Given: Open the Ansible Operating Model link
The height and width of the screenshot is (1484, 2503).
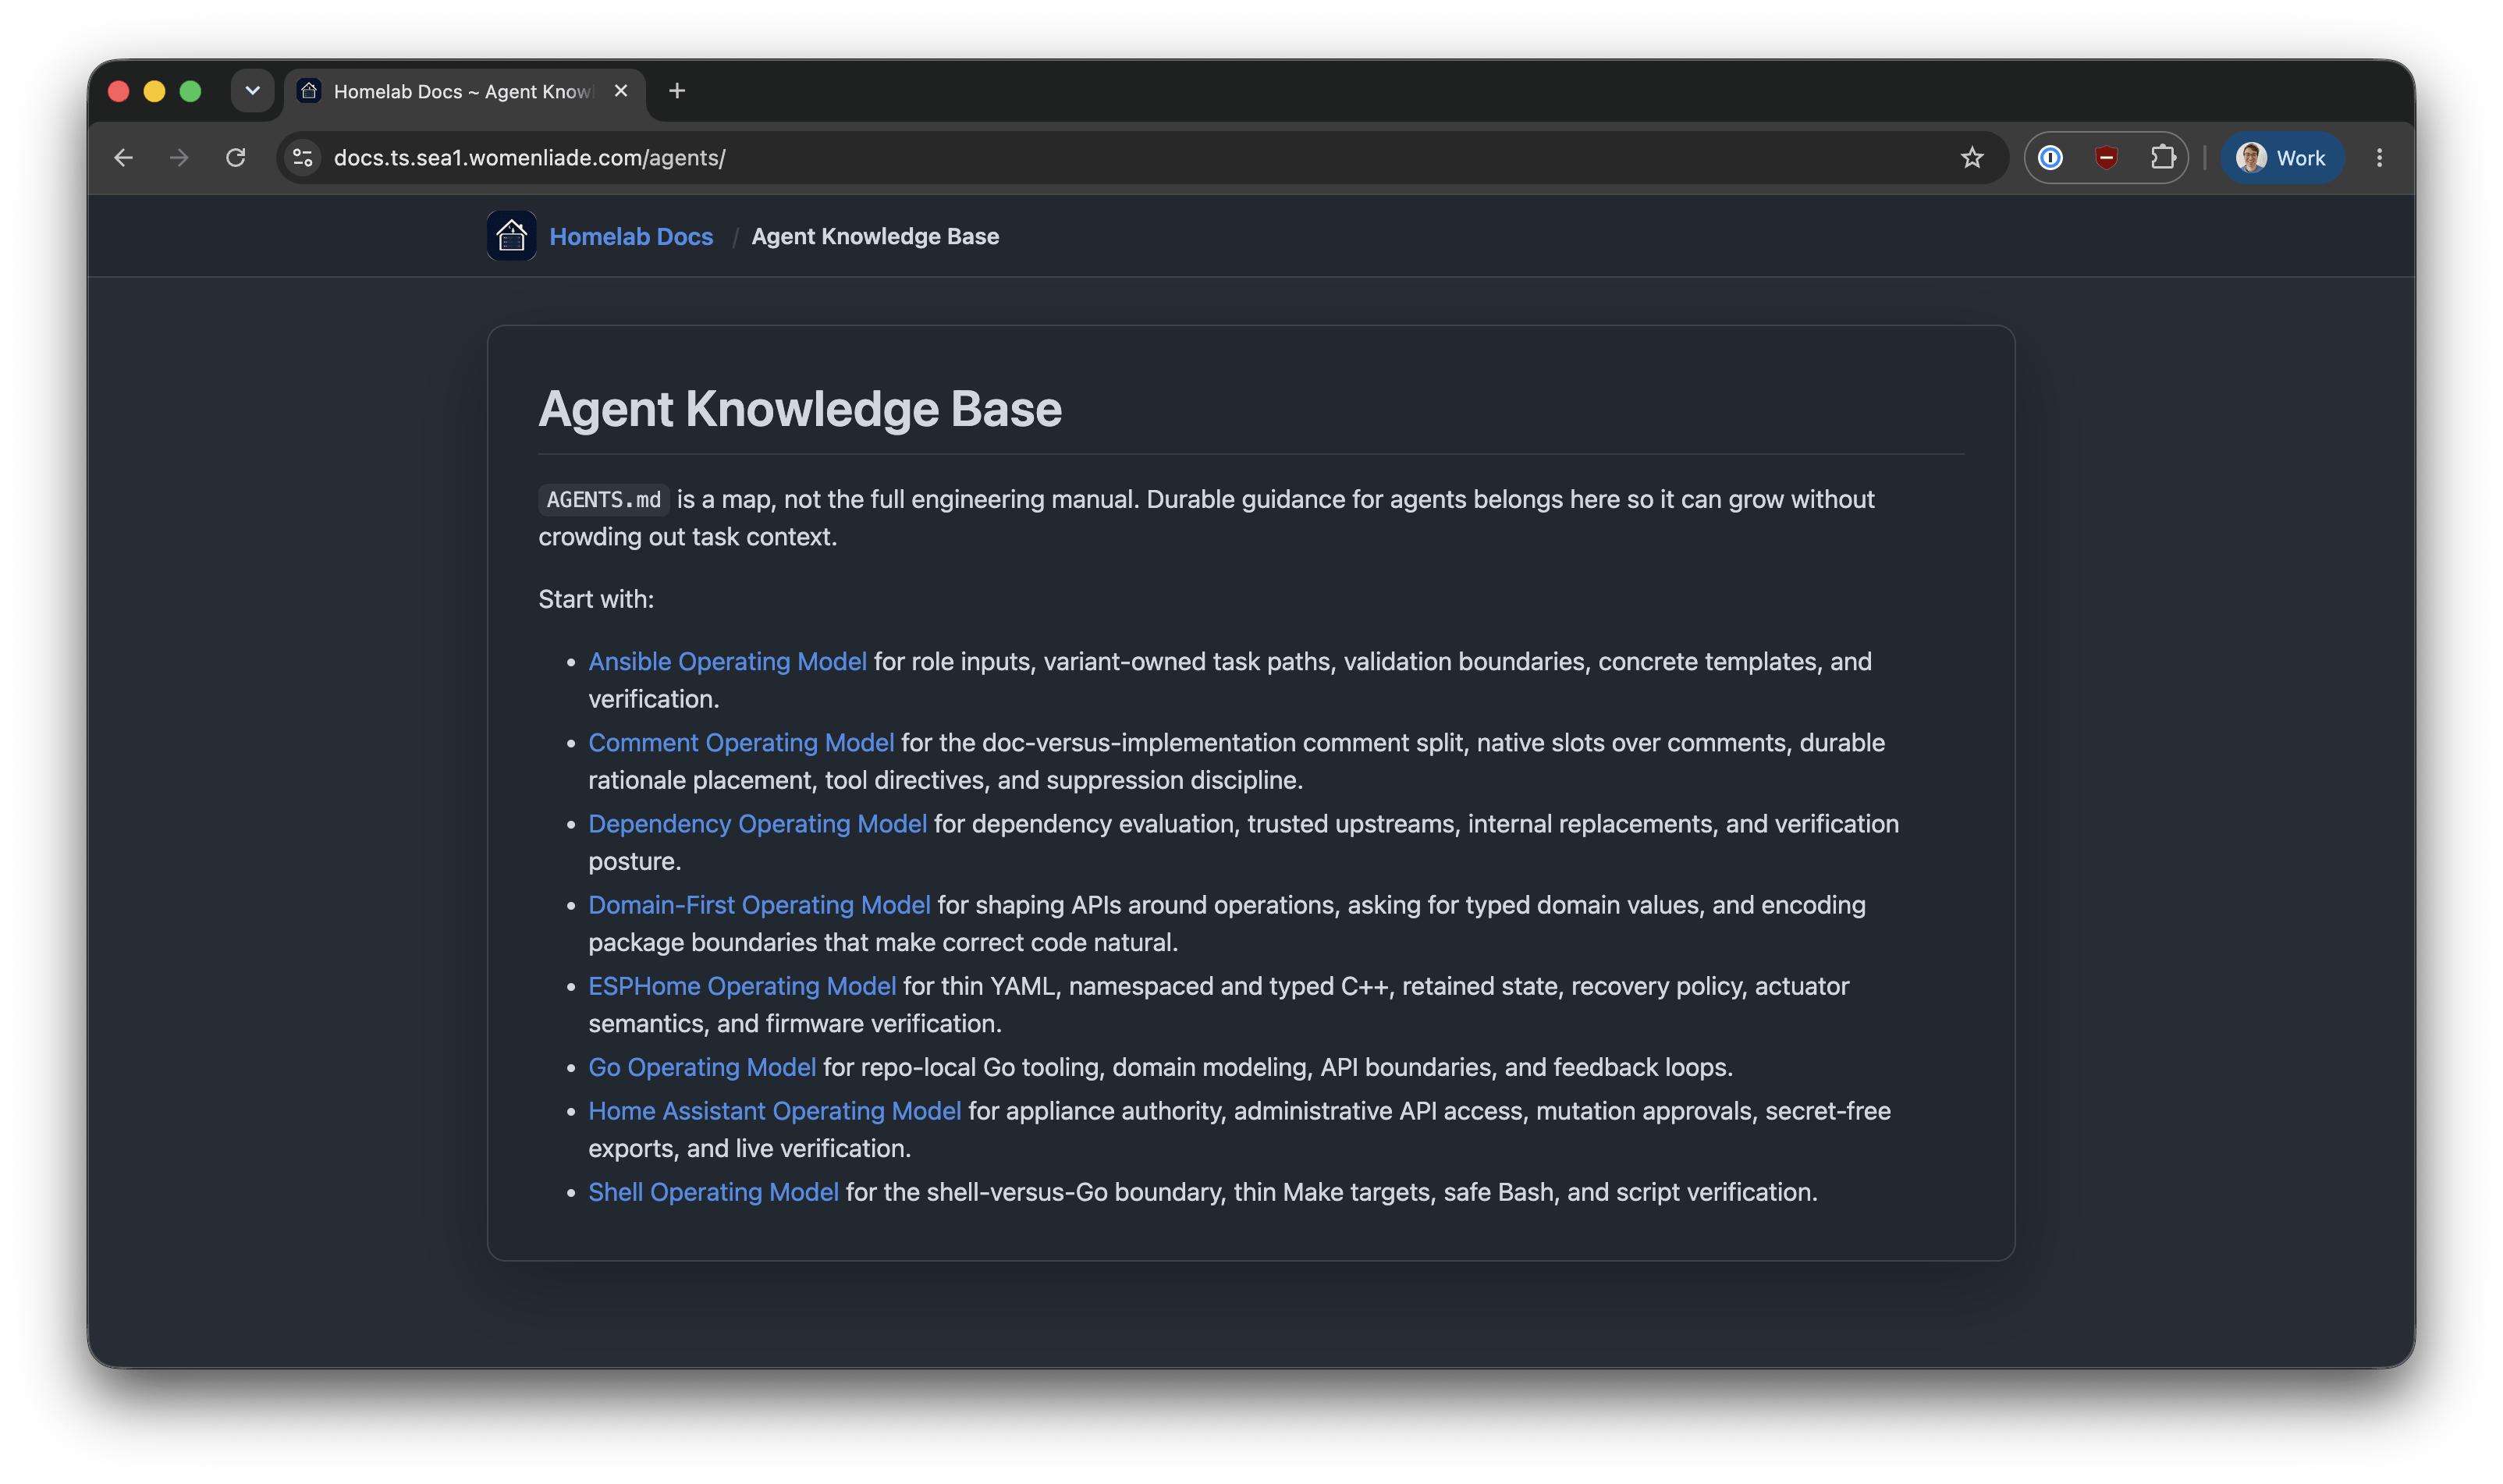Looking at the screenshot, I should [x=727, y=662].
